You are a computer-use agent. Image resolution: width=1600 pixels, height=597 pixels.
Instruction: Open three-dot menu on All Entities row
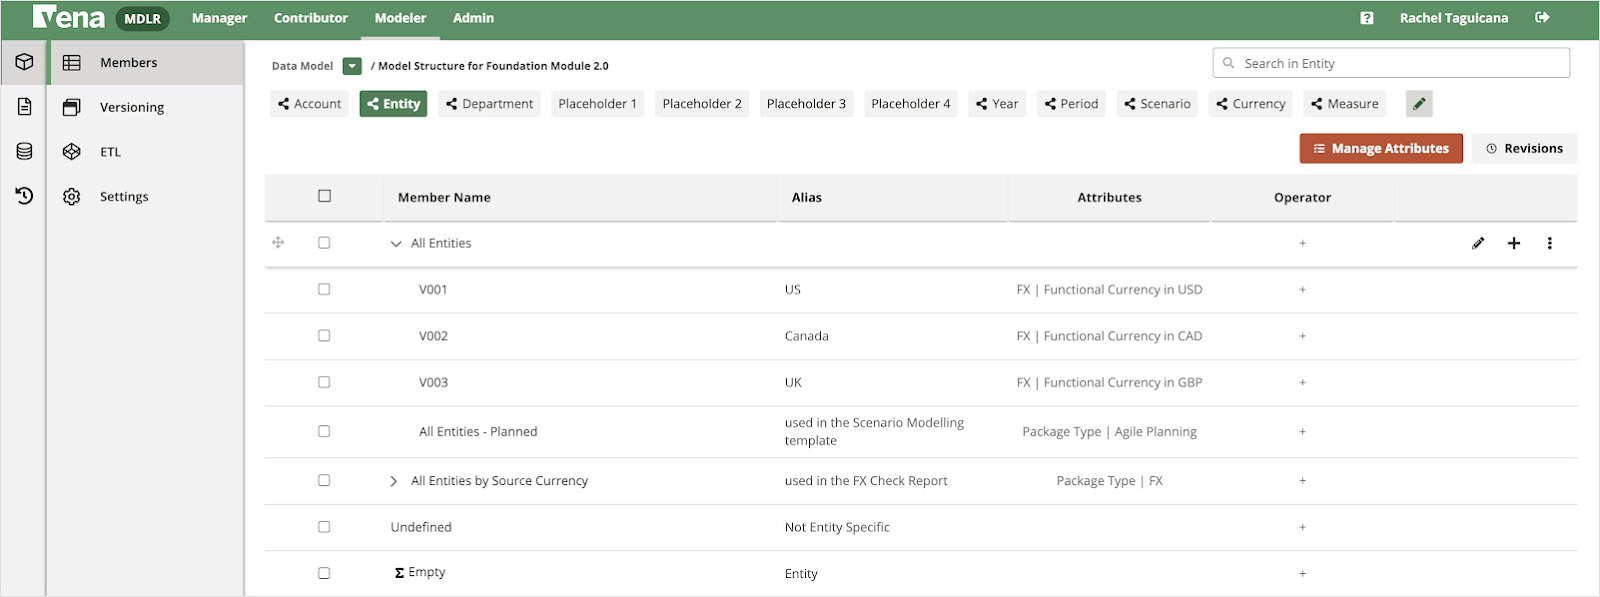[x=1549, y=243]
